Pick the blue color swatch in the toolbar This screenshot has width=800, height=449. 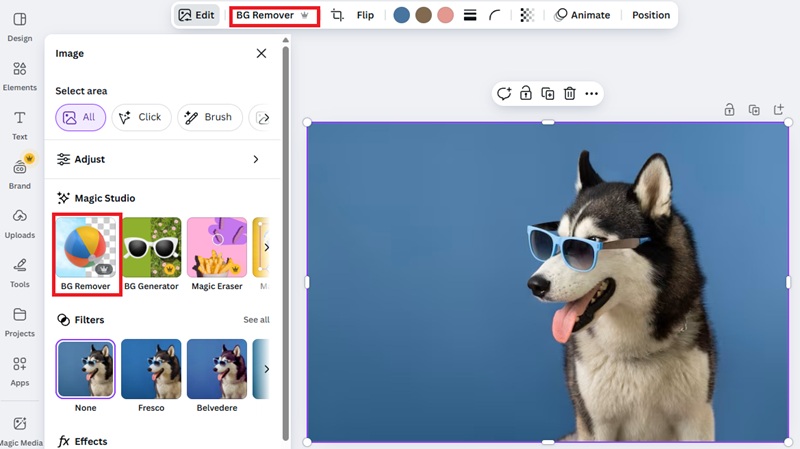click(401, 16)
